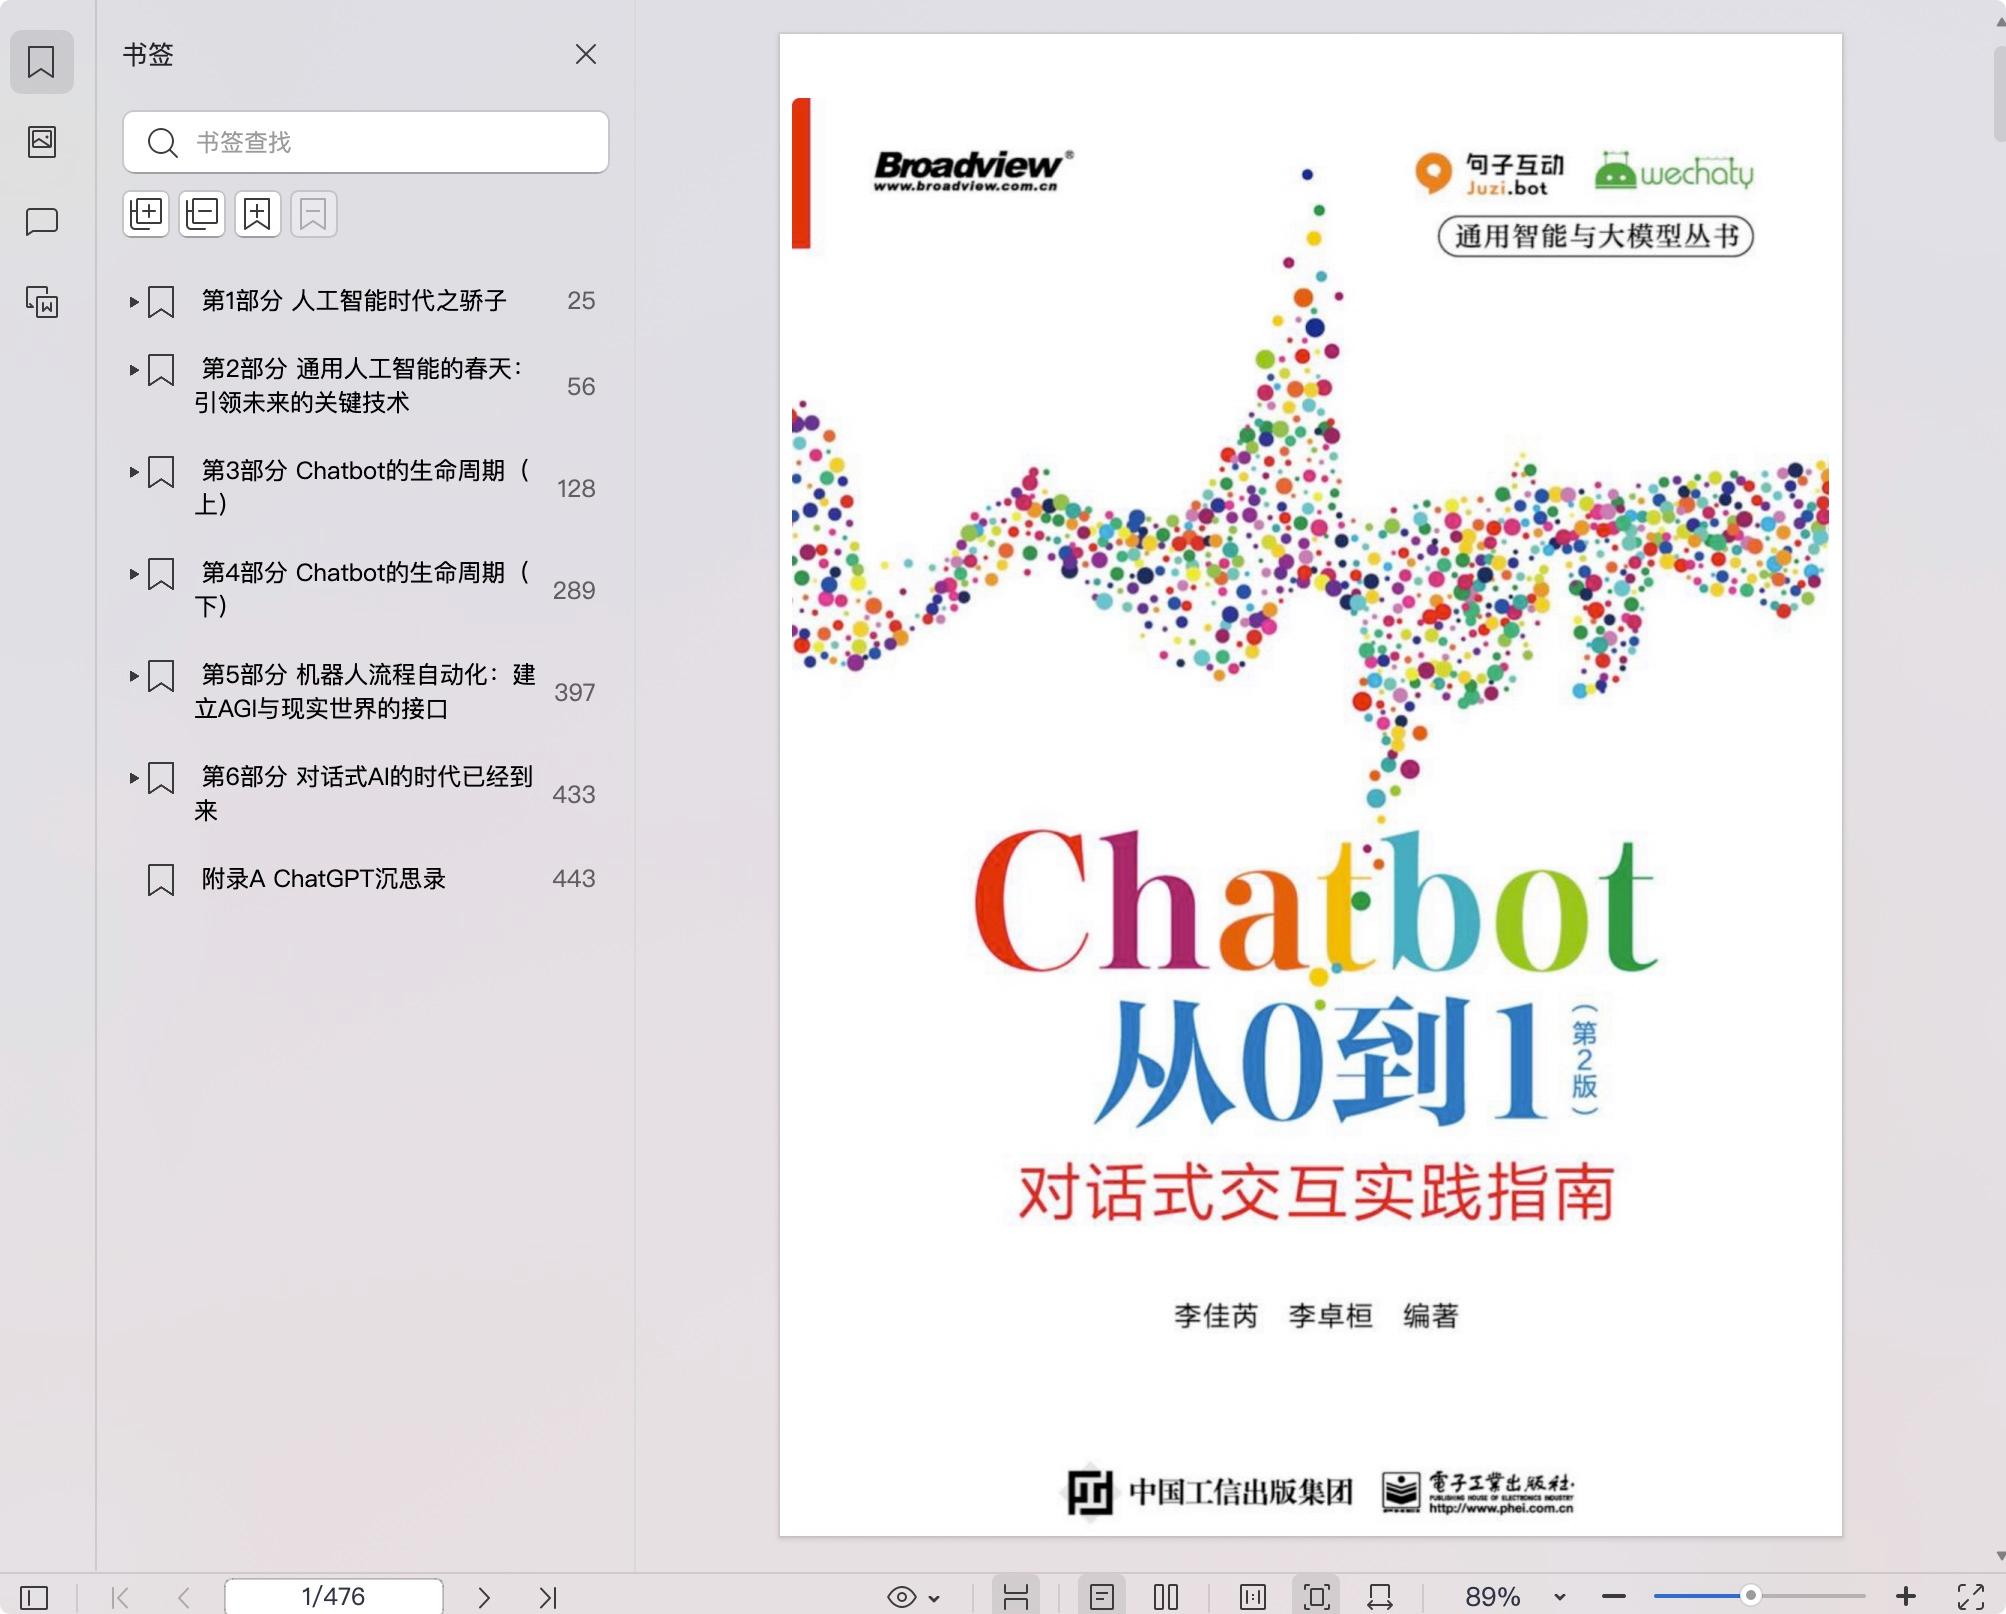Fit page width icon
This screenshot has height=1614, width=2006.
click(1380, 1597)
